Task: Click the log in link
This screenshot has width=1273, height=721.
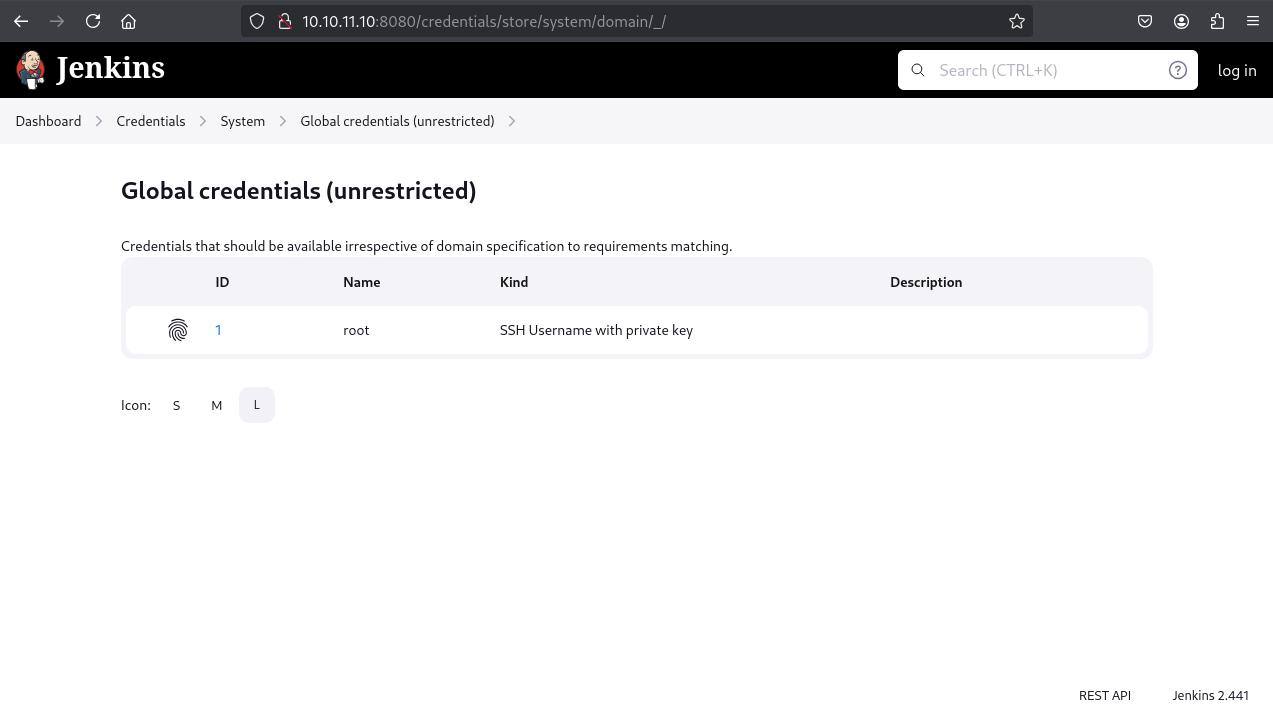Action: click(1236, 70)
